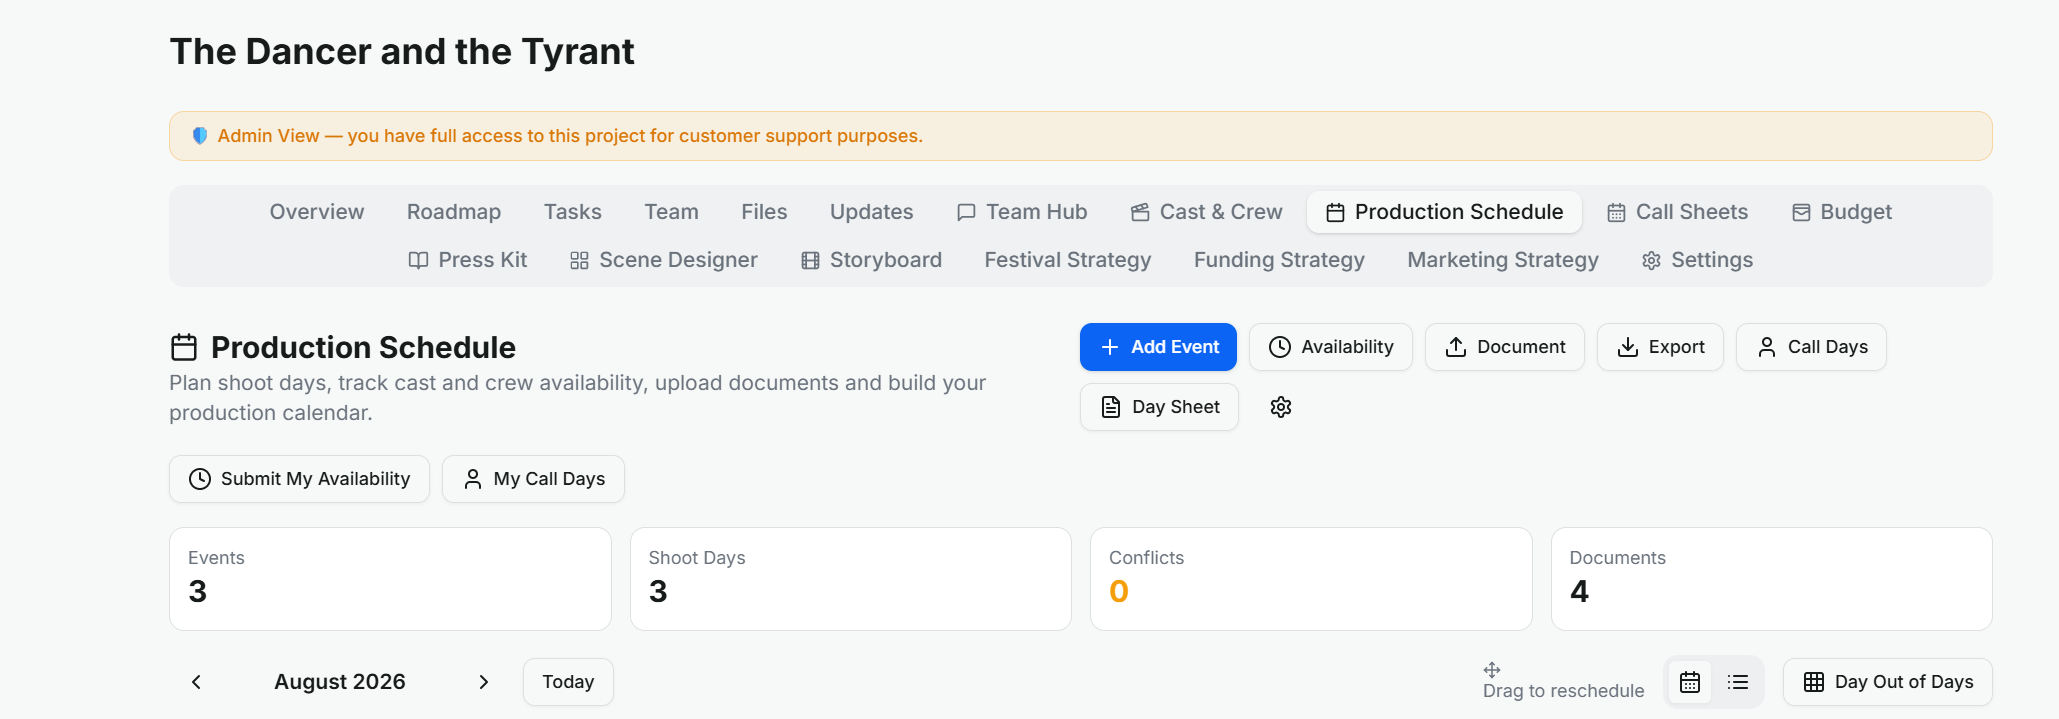
Task: Open Day Out of Days view
Action: [x=1887, y=682]
